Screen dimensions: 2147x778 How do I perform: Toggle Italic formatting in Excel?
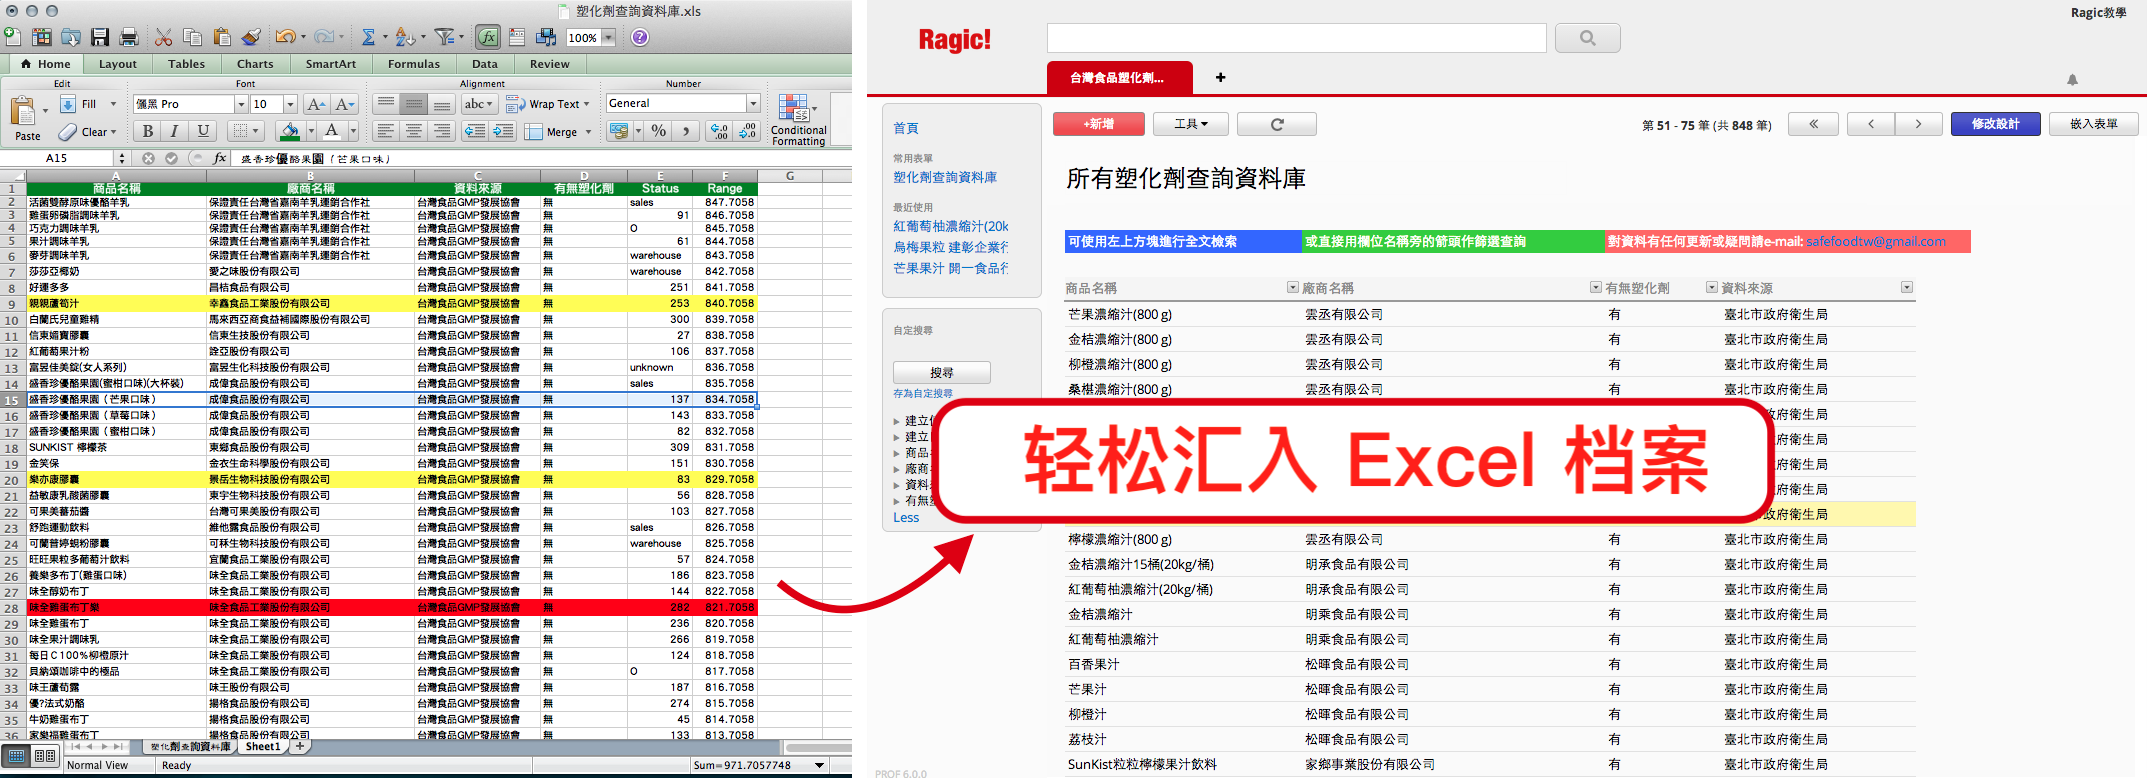click(x=175, y=131)
